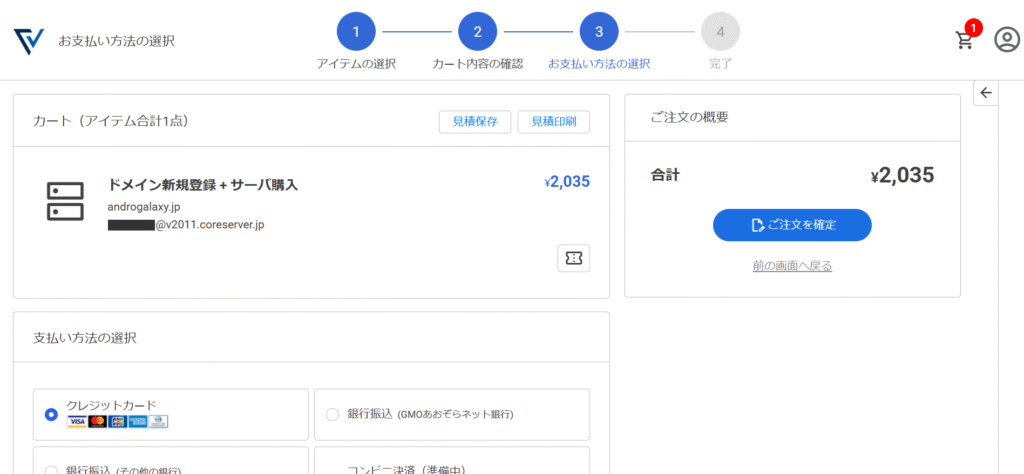Click the red cart count badge

tap(974, 28)
